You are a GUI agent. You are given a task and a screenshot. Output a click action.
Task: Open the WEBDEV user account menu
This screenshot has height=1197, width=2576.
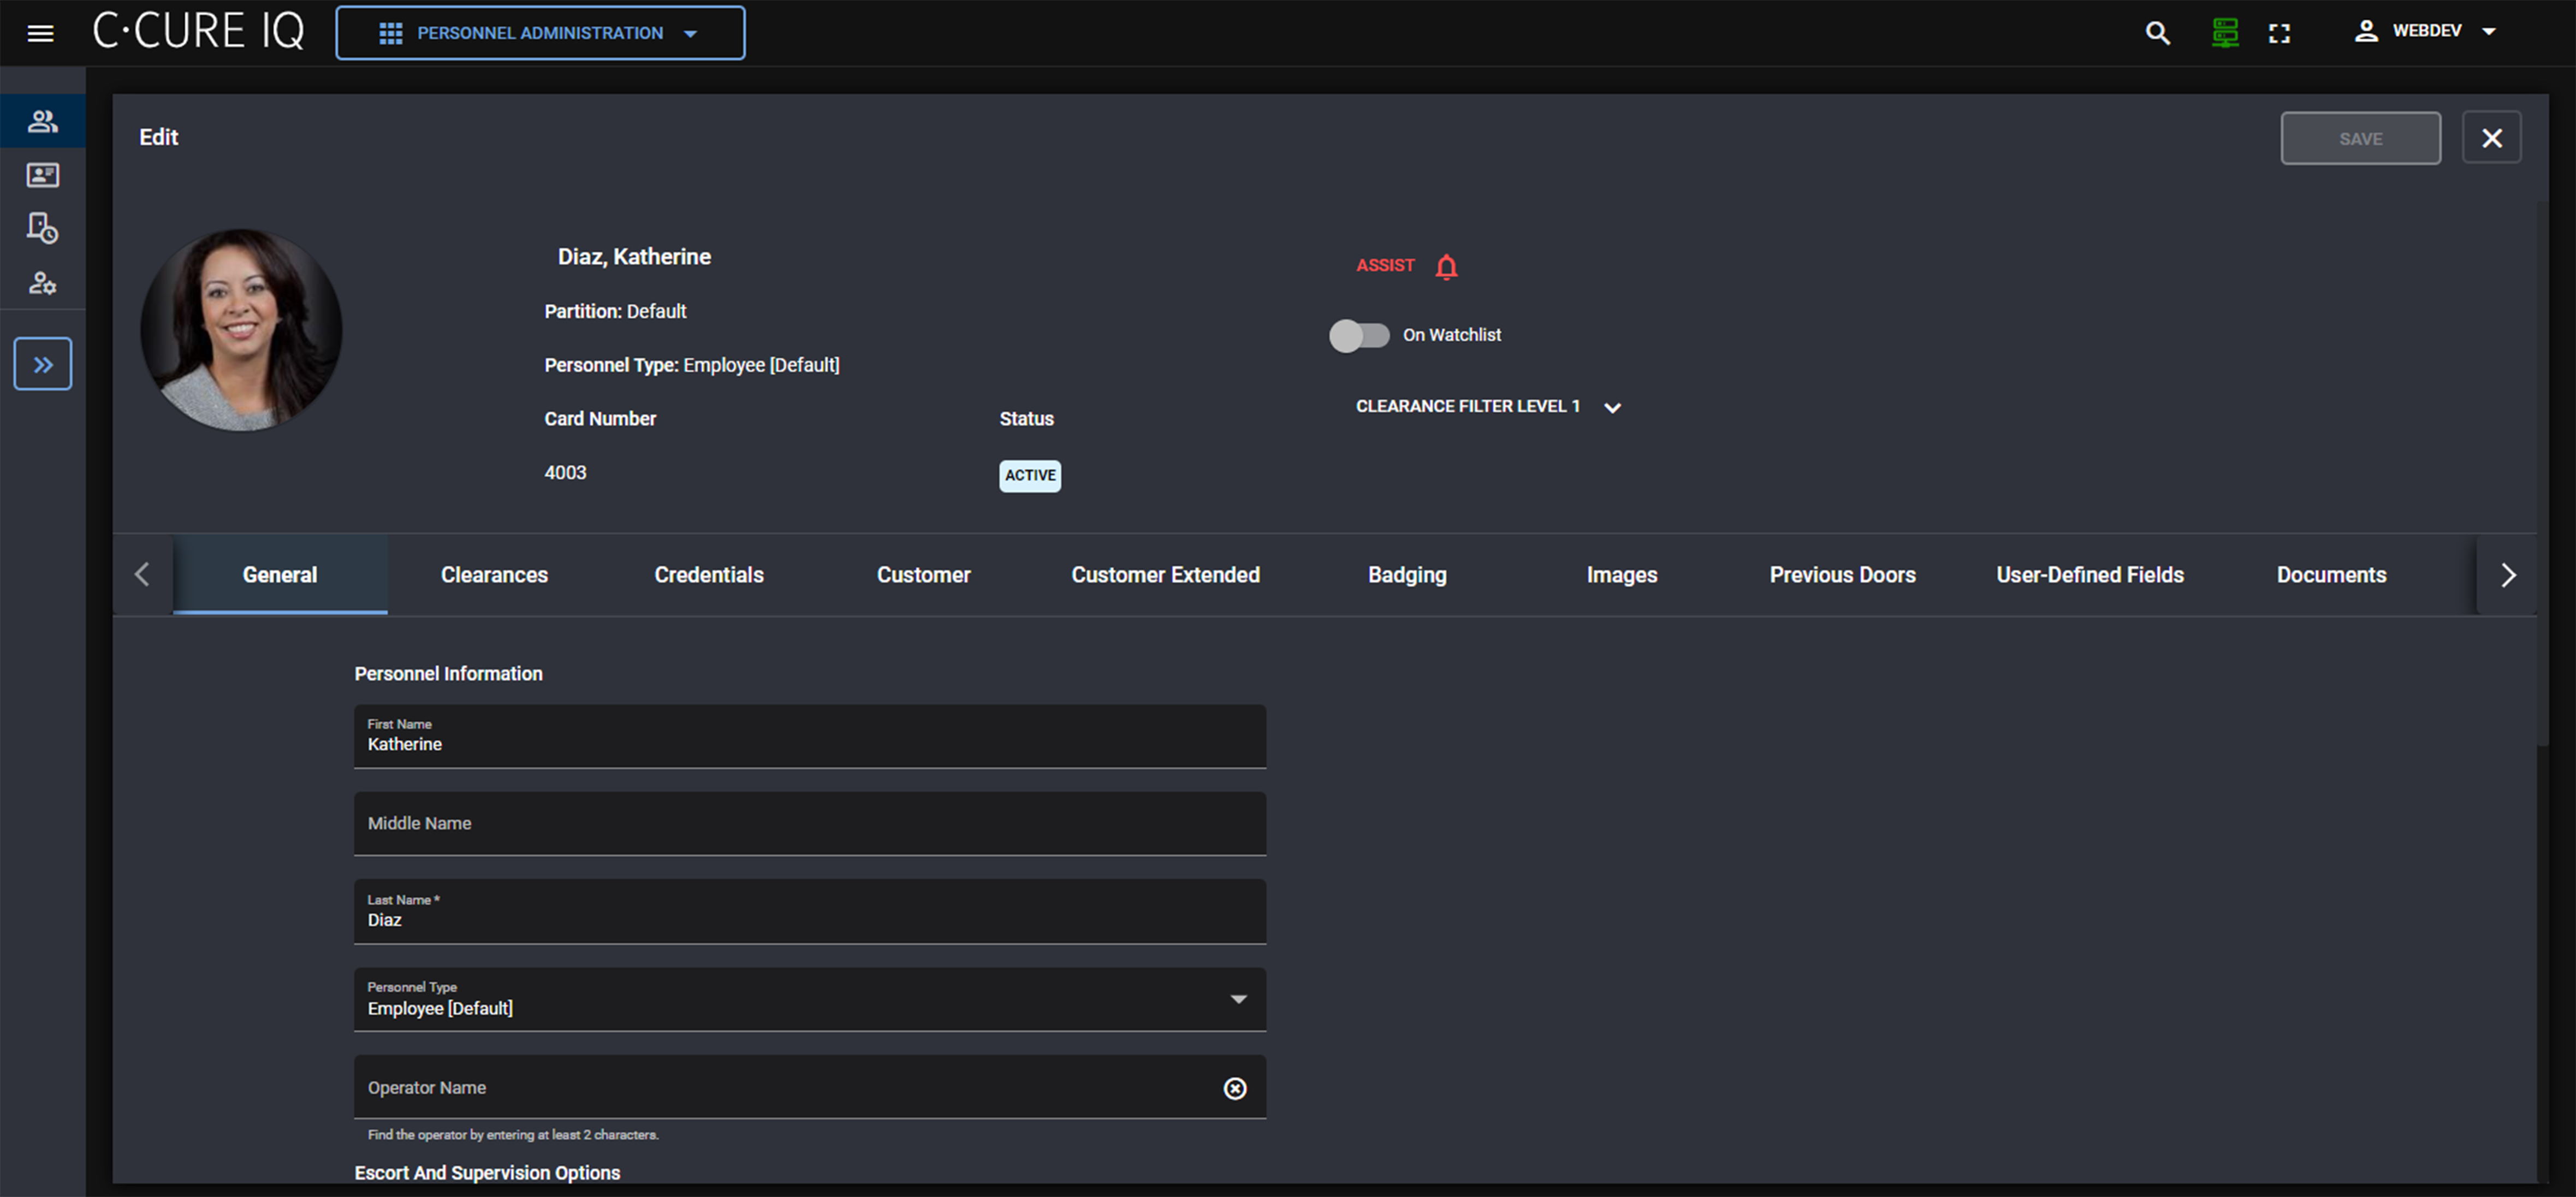coord(2425,31)
